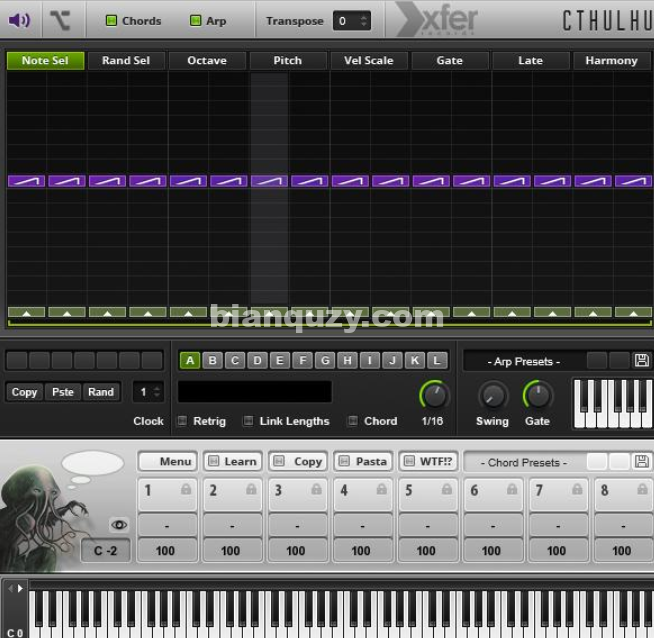Viewport: 654px width, 638px height.
Task: Select arp pattern slot C
Action: click(x=235, y=360)
